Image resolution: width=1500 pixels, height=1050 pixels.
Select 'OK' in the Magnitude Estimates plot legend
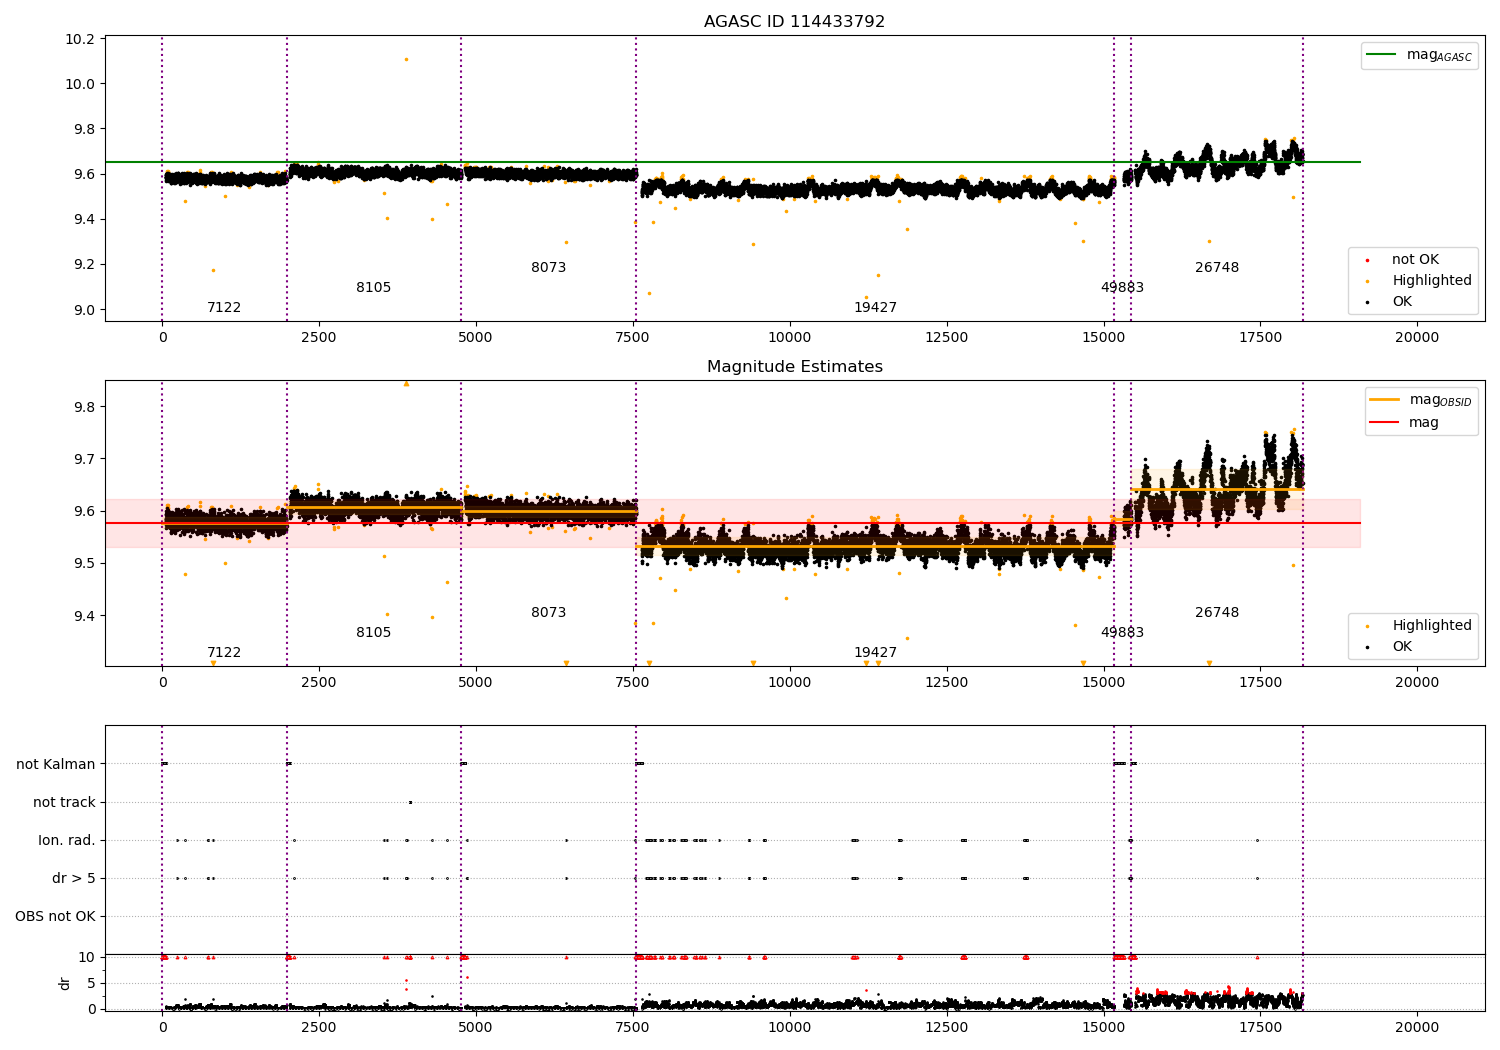tap(1402, 647)
